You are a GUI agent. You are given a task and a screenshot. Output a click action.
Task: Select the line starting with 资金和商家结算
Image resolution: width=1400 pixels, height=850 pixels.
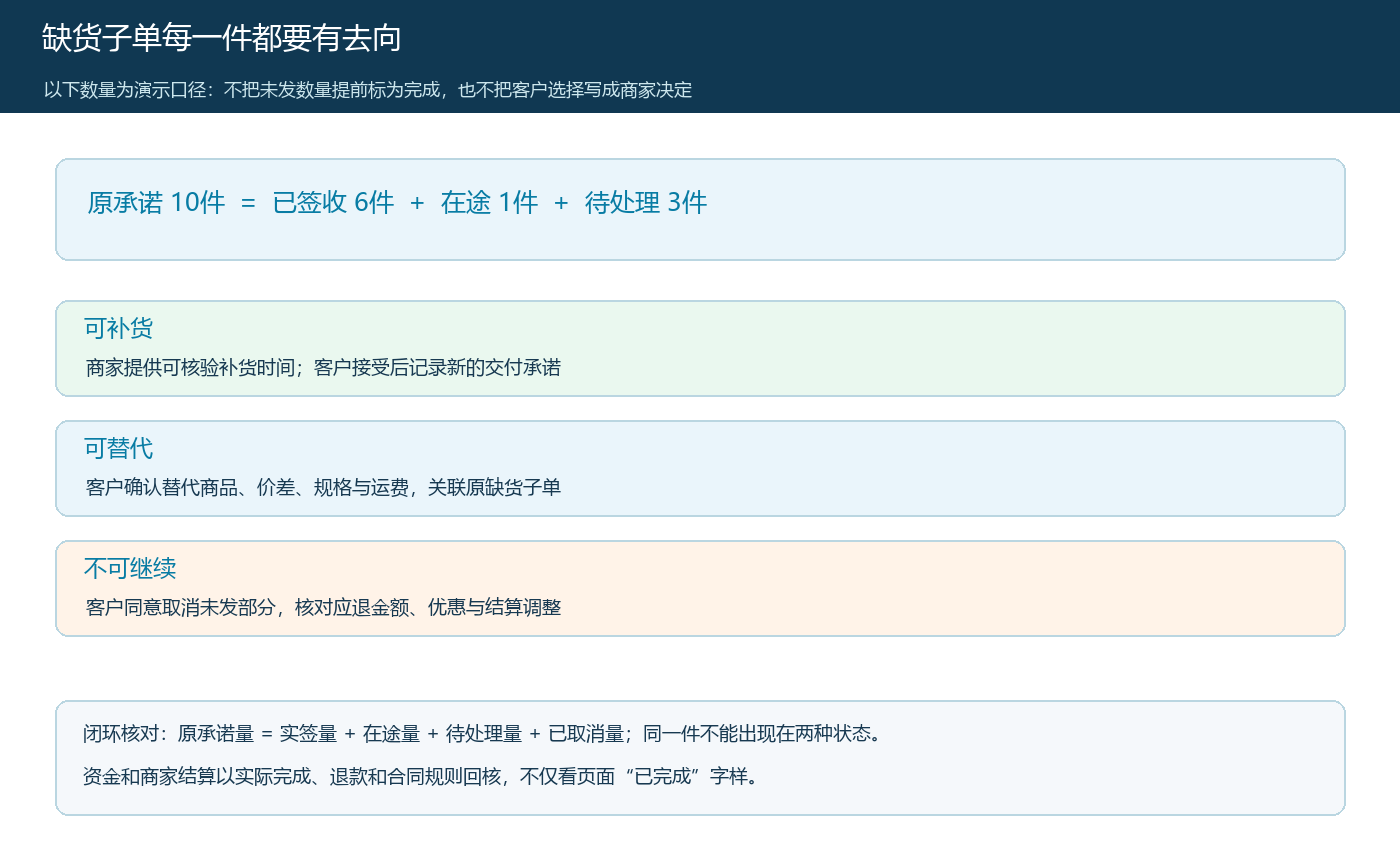coord(421,776)
